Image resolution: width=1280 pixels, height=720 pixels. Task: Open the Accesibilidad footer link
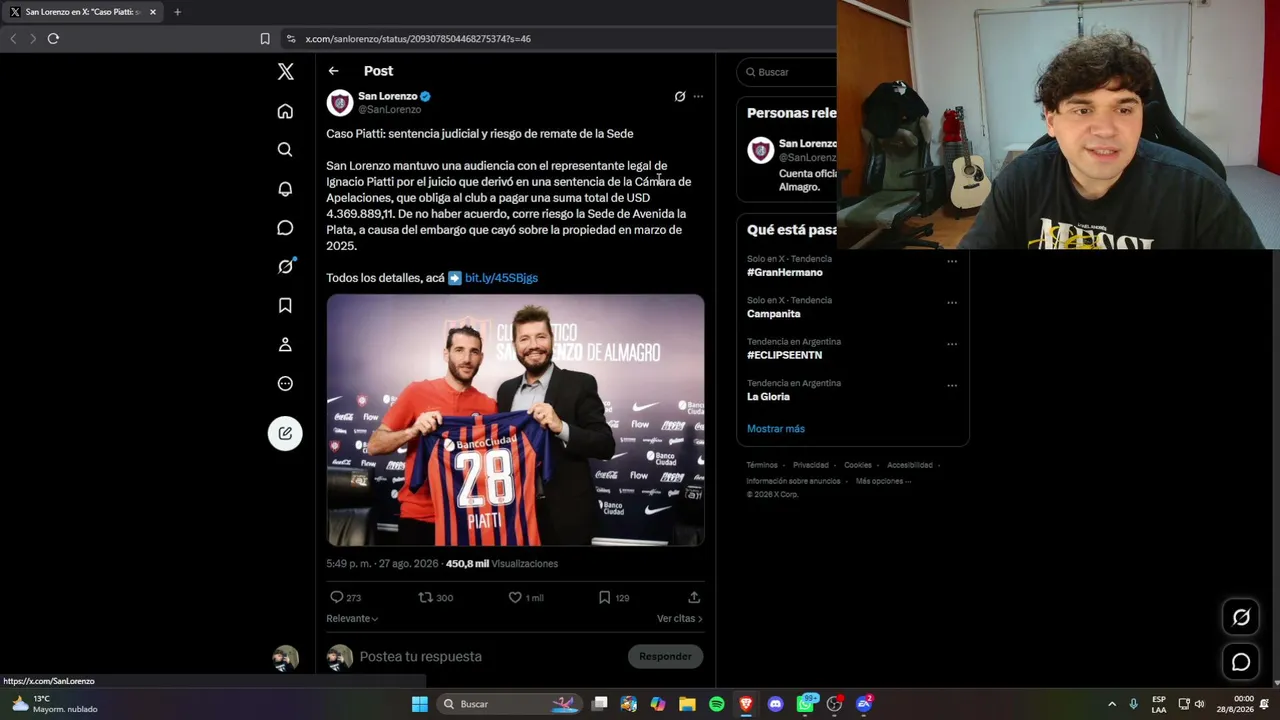click(x=910, y=465)
